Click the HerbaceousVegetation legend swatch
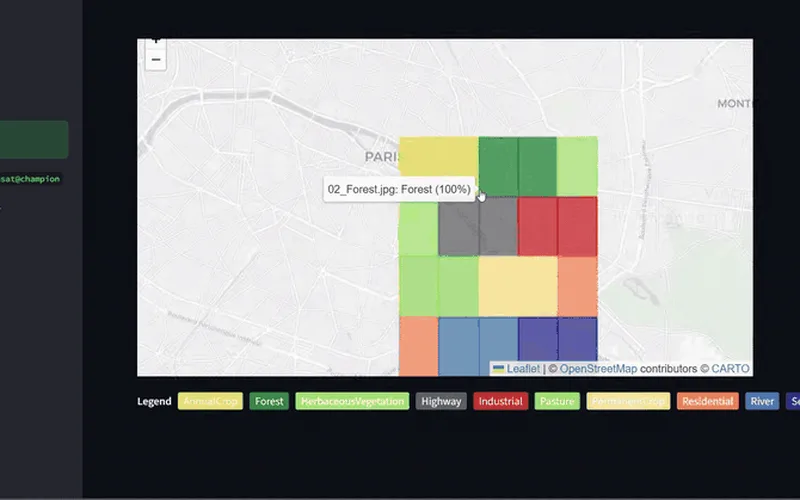This screenshot has width=800, height=500. tap(352, 401)
